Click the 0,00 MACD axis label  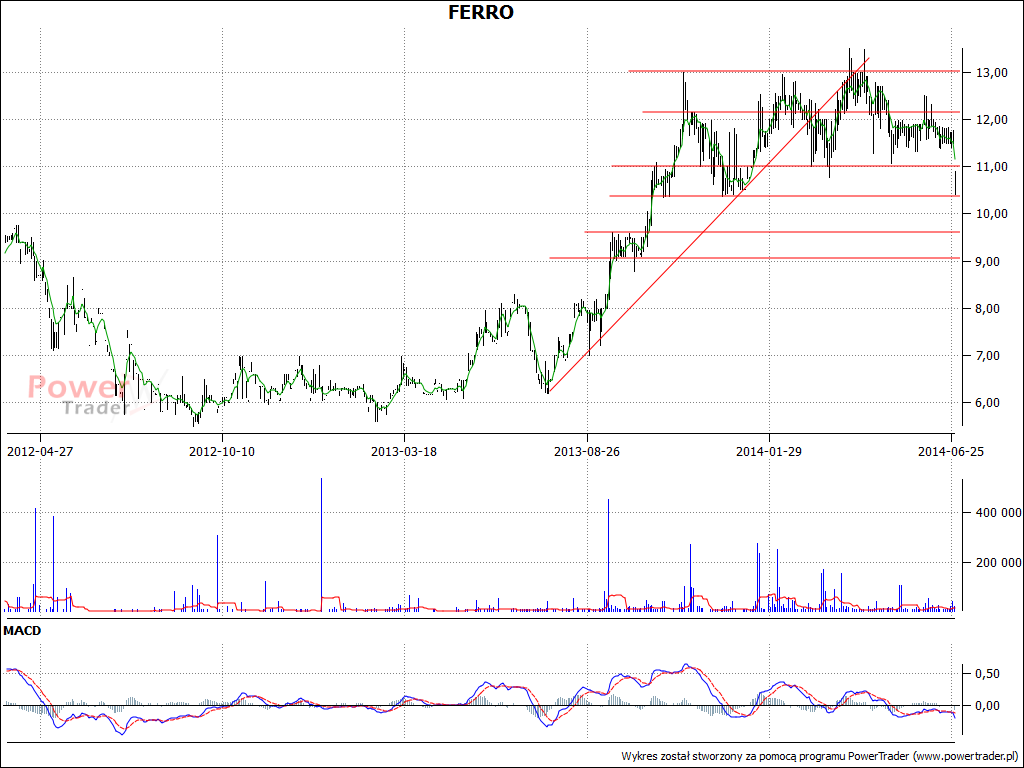pos(989,706)
